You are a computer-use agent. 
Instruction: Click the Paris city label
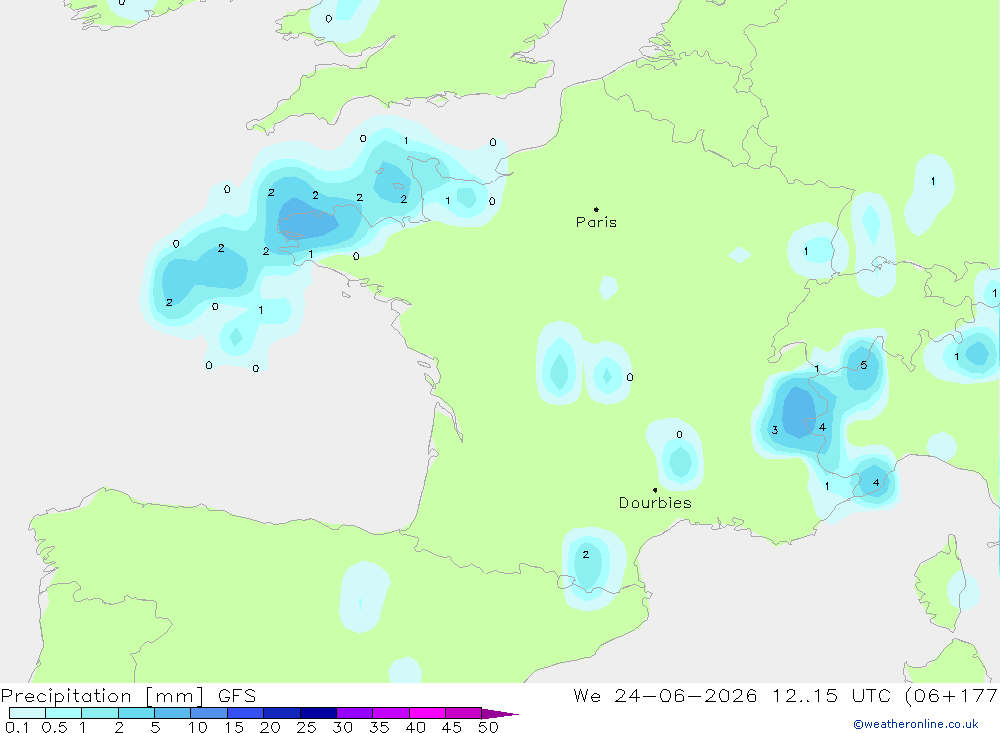[x=596, y=222]
